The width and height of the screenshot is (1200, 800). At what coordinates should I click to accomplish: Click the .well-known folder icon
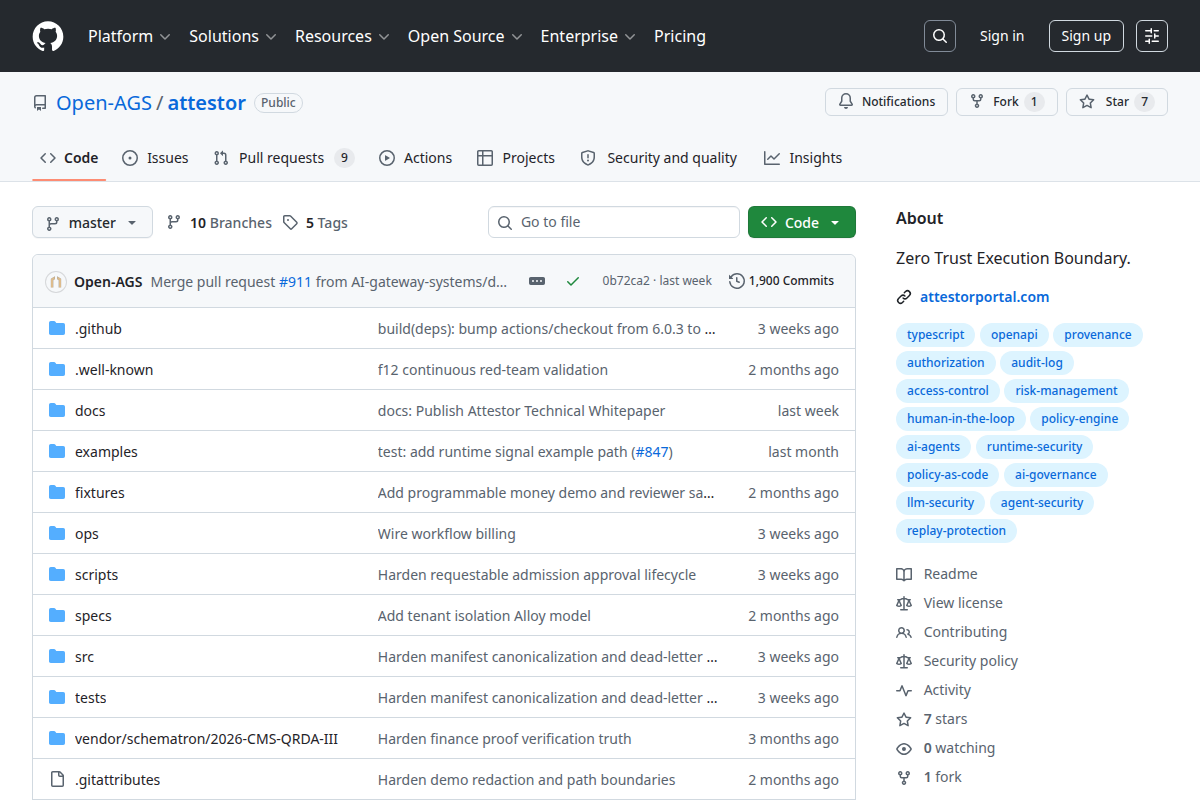point(57,369)
